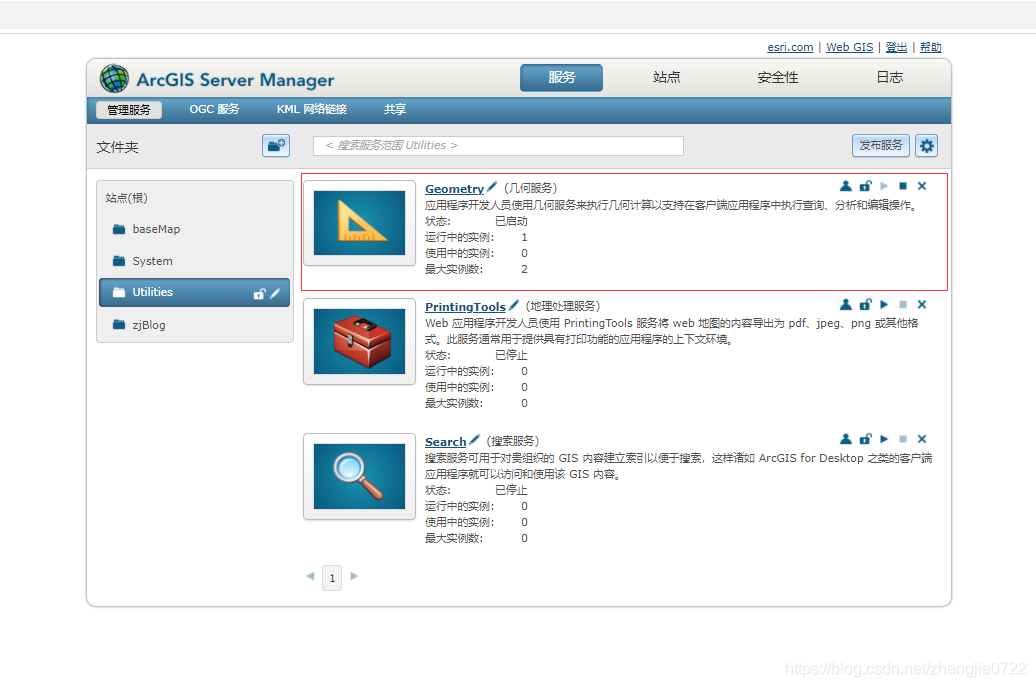Open the baseMap folder
The image size is (1036, 687).
(156, 229)
